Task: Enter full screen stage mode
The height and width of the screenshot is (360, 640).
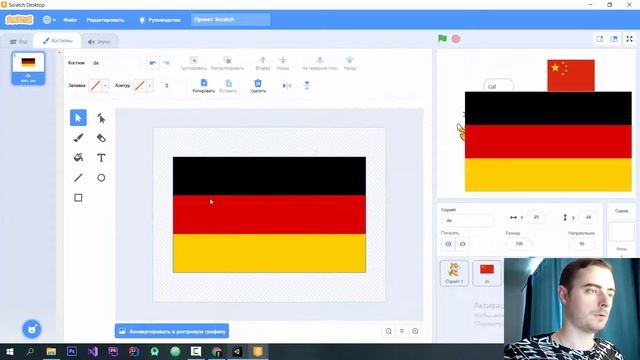Action: [x=629, y=39]
